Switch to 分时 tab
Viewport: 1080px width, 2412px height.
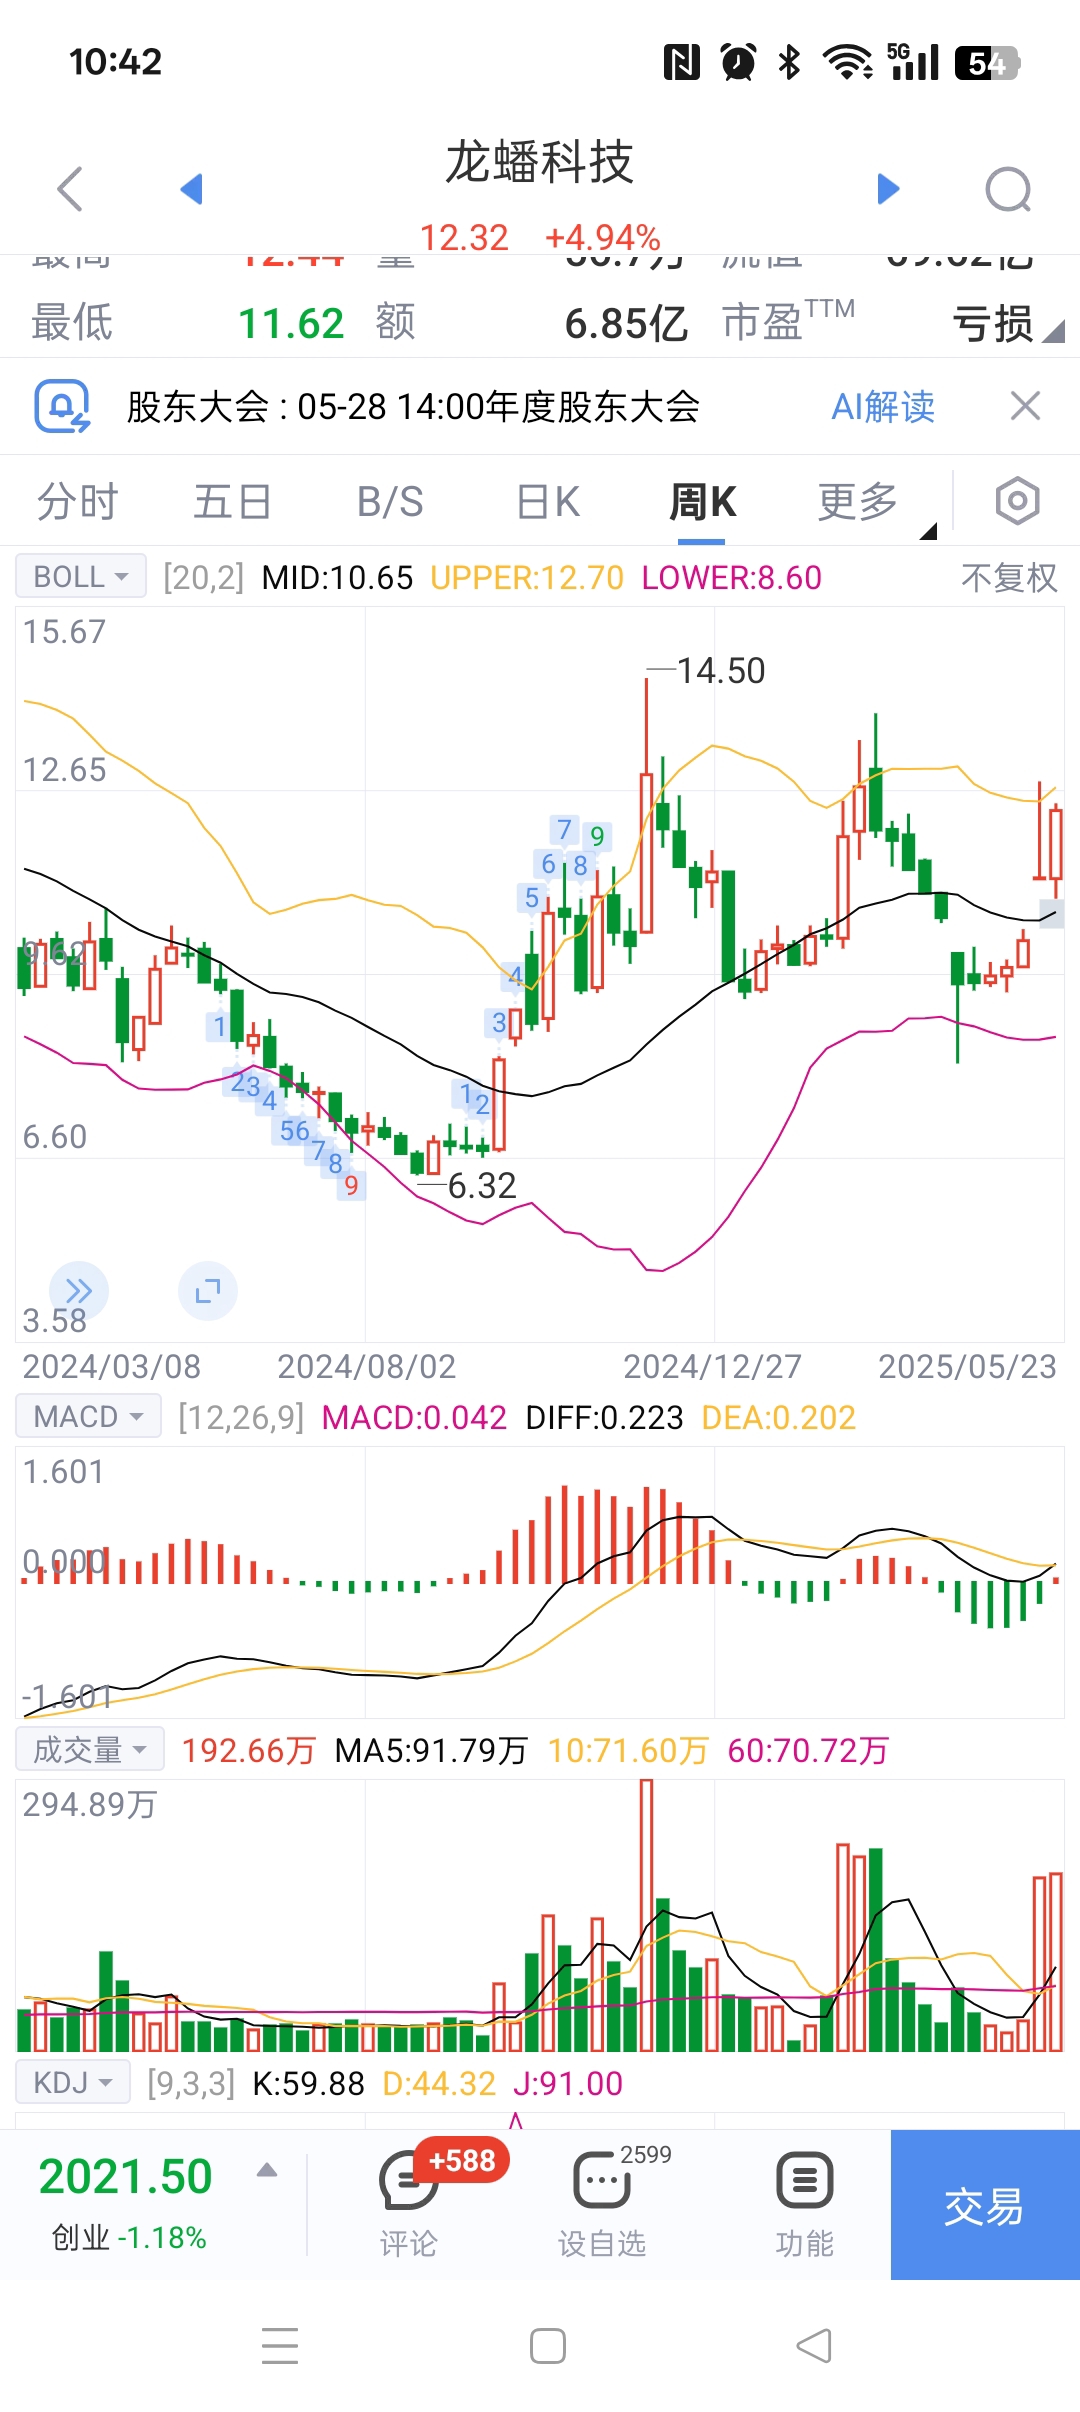[x=78, y=501]
